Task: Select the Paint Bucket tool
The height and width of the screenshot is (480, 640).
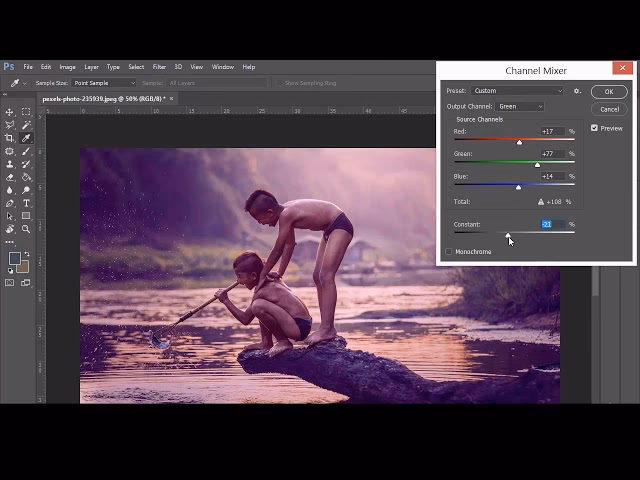Action: tap(26, 177)
